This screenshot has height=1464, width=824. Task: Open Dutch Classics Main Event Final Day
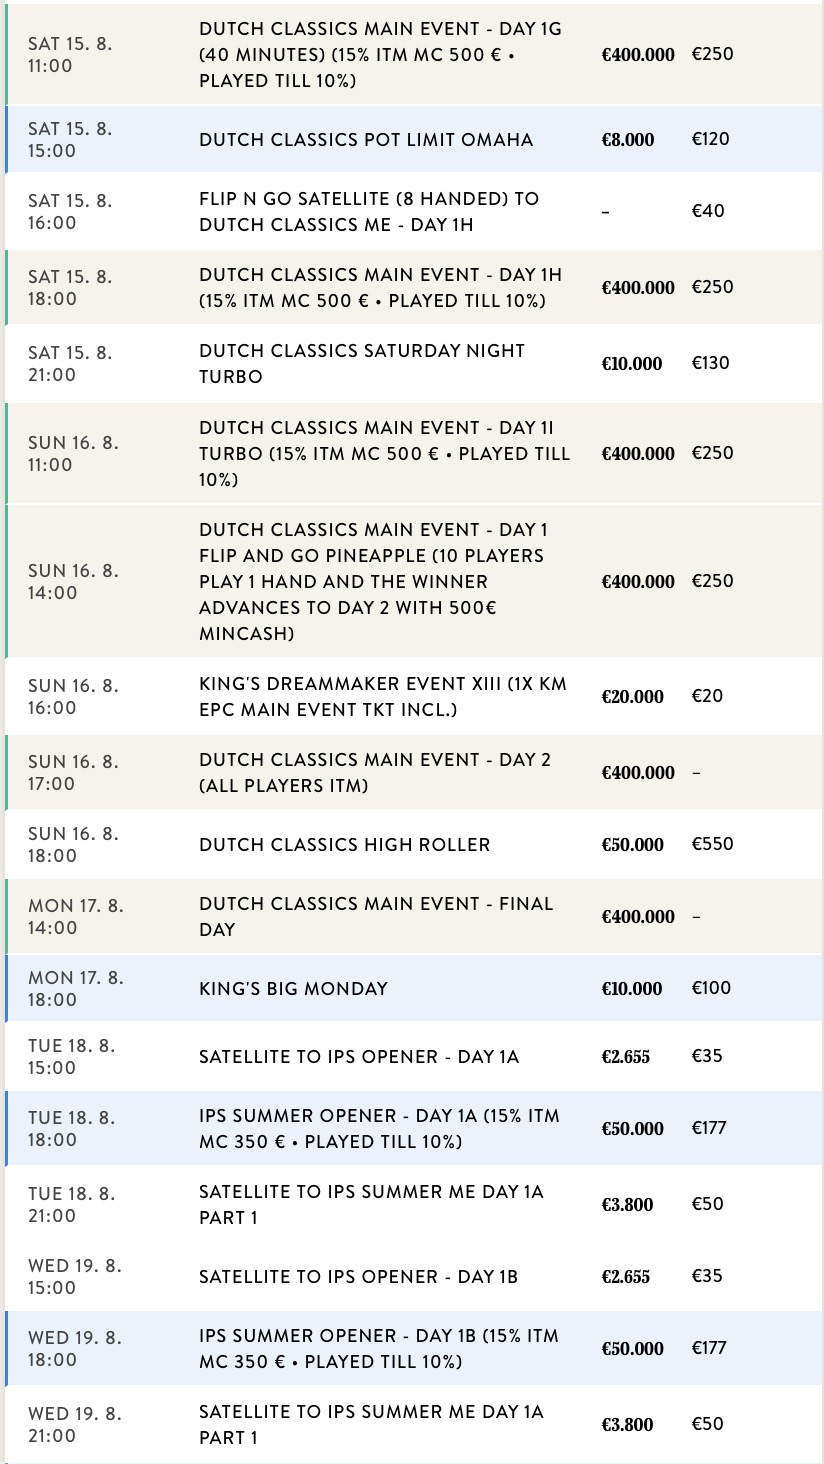(412, 916)
